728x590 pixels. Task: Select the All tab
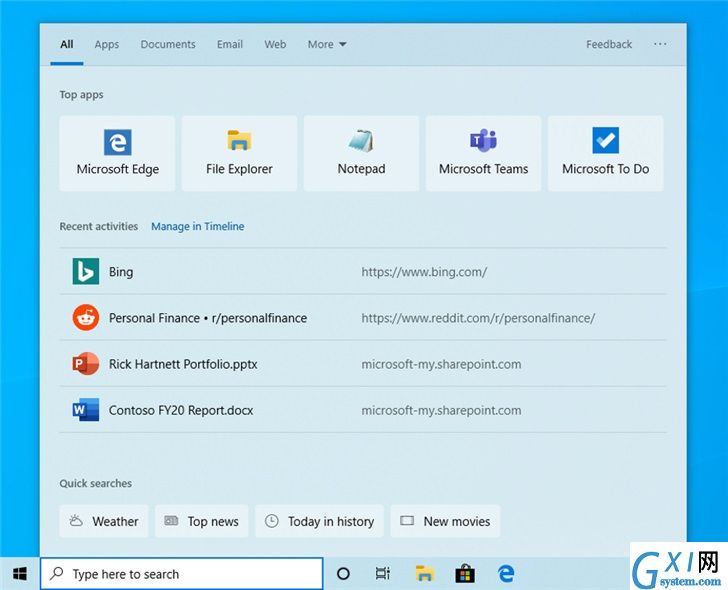tap(67, 45)
